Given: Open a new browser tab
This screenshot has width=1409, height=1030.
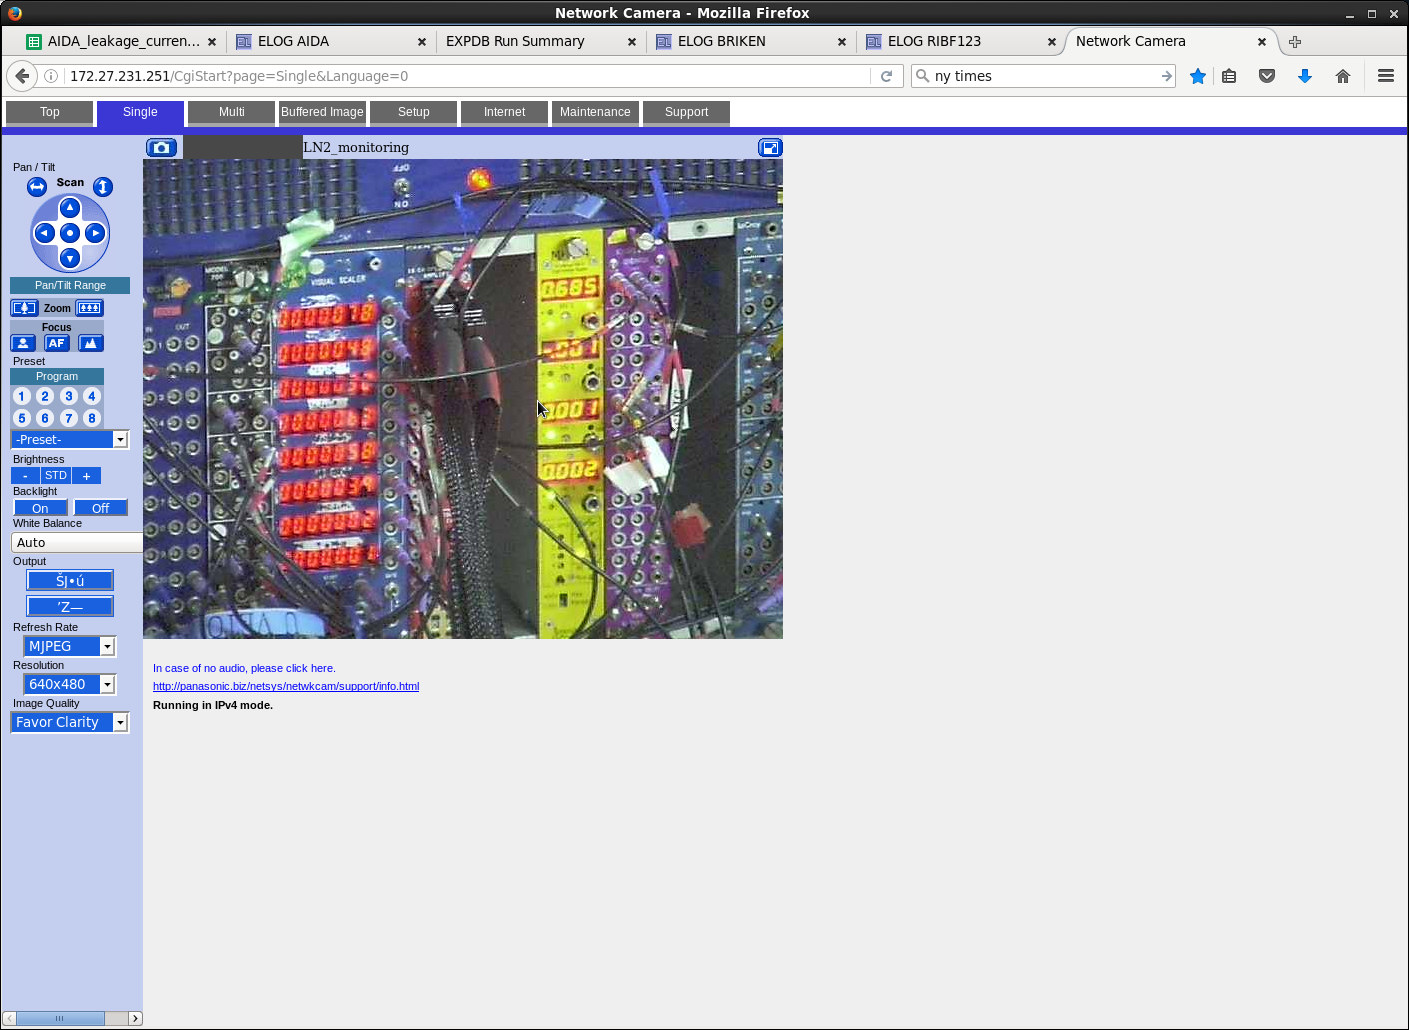Looking at the screenshot, I should coord(1295,42).
